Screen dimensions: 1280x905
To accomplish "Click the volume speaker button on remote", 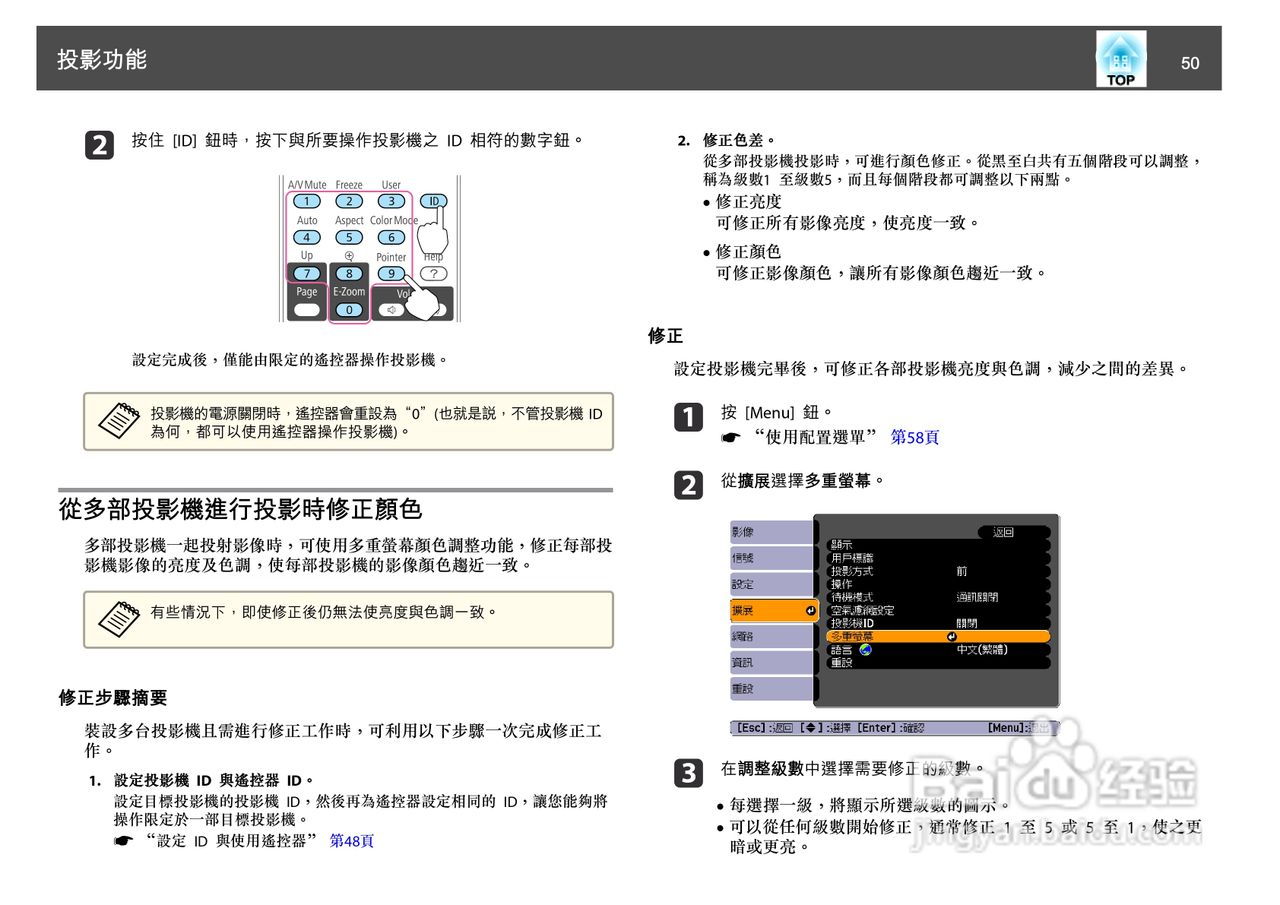I will pyautogui.click(x=392, y=310).
